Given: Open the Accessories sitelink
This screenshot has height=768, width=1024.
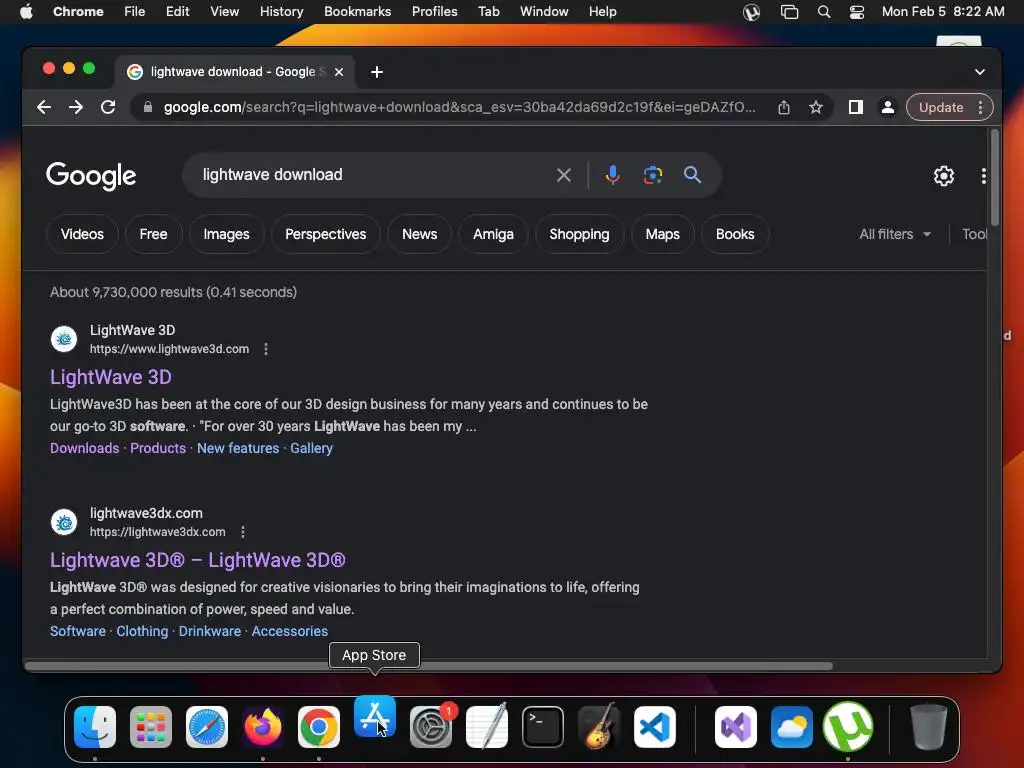Looking at the screenshot, I should [290, 632].
